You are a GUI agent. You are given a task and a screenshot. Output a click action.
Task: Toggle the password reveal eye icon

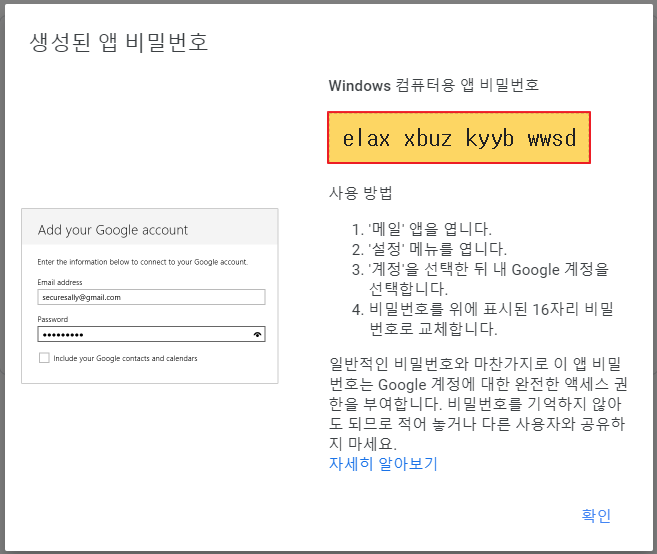point(257,334)
